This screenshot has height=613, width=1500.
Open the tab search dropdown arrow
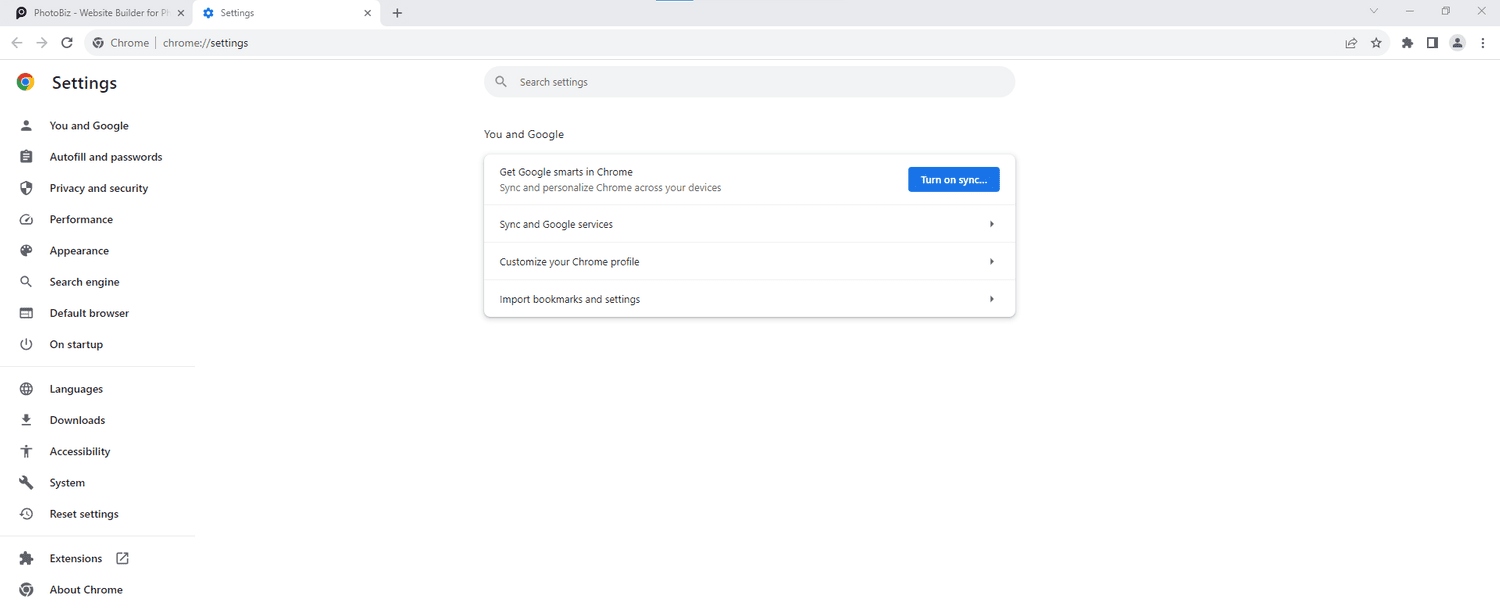pos(1374,11)
